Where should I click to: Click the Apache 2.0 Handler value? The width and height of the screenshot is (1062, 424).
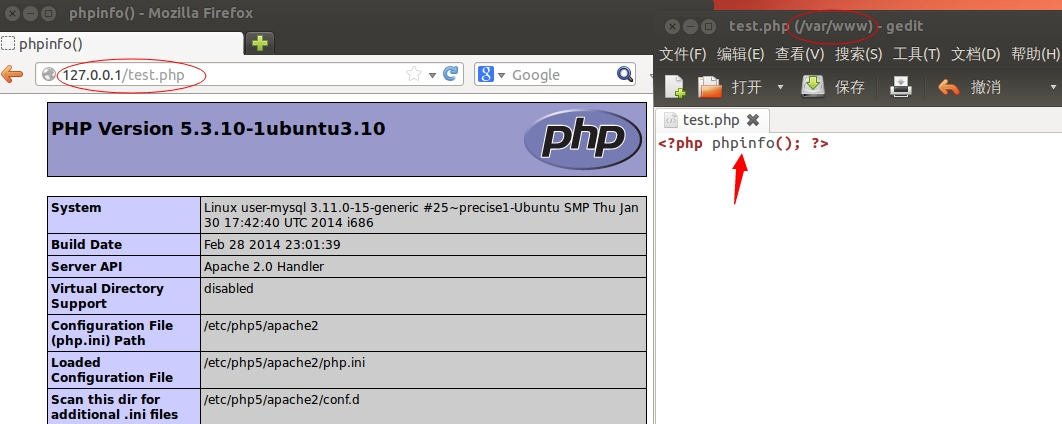tap(263, 267)
